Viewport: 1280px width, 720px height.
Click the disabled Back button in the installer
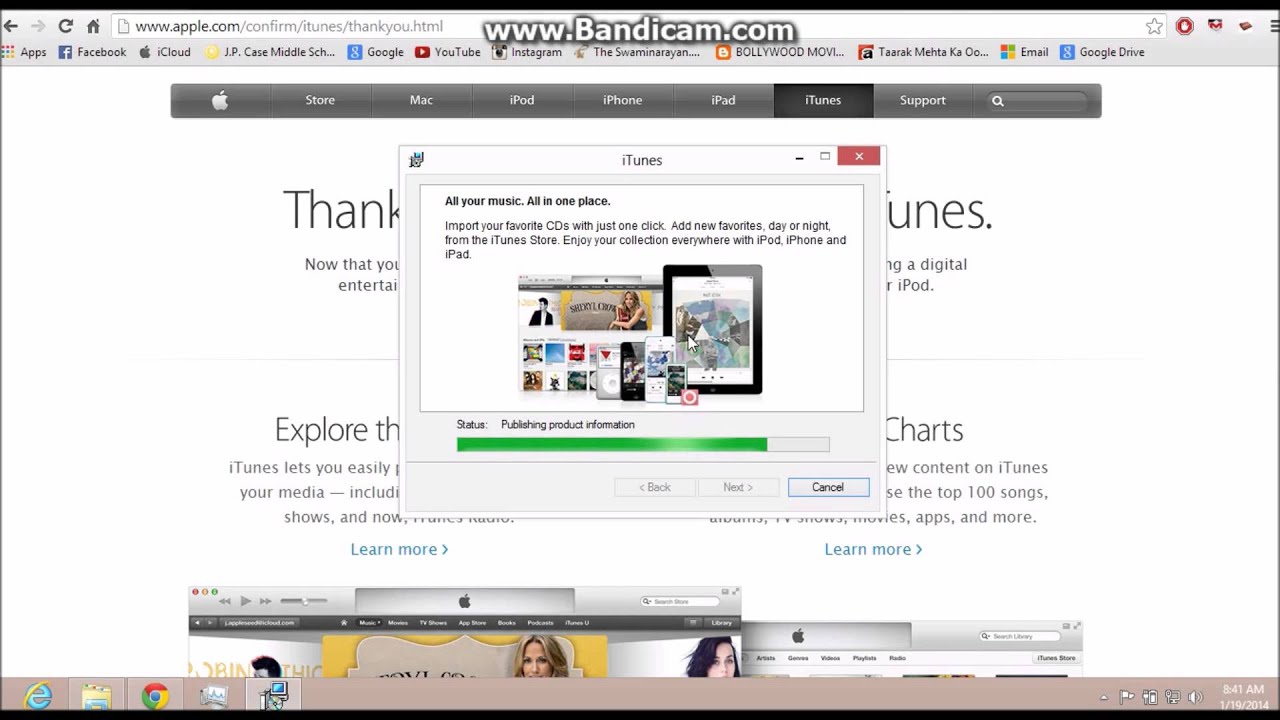click(x=655, y=487)
